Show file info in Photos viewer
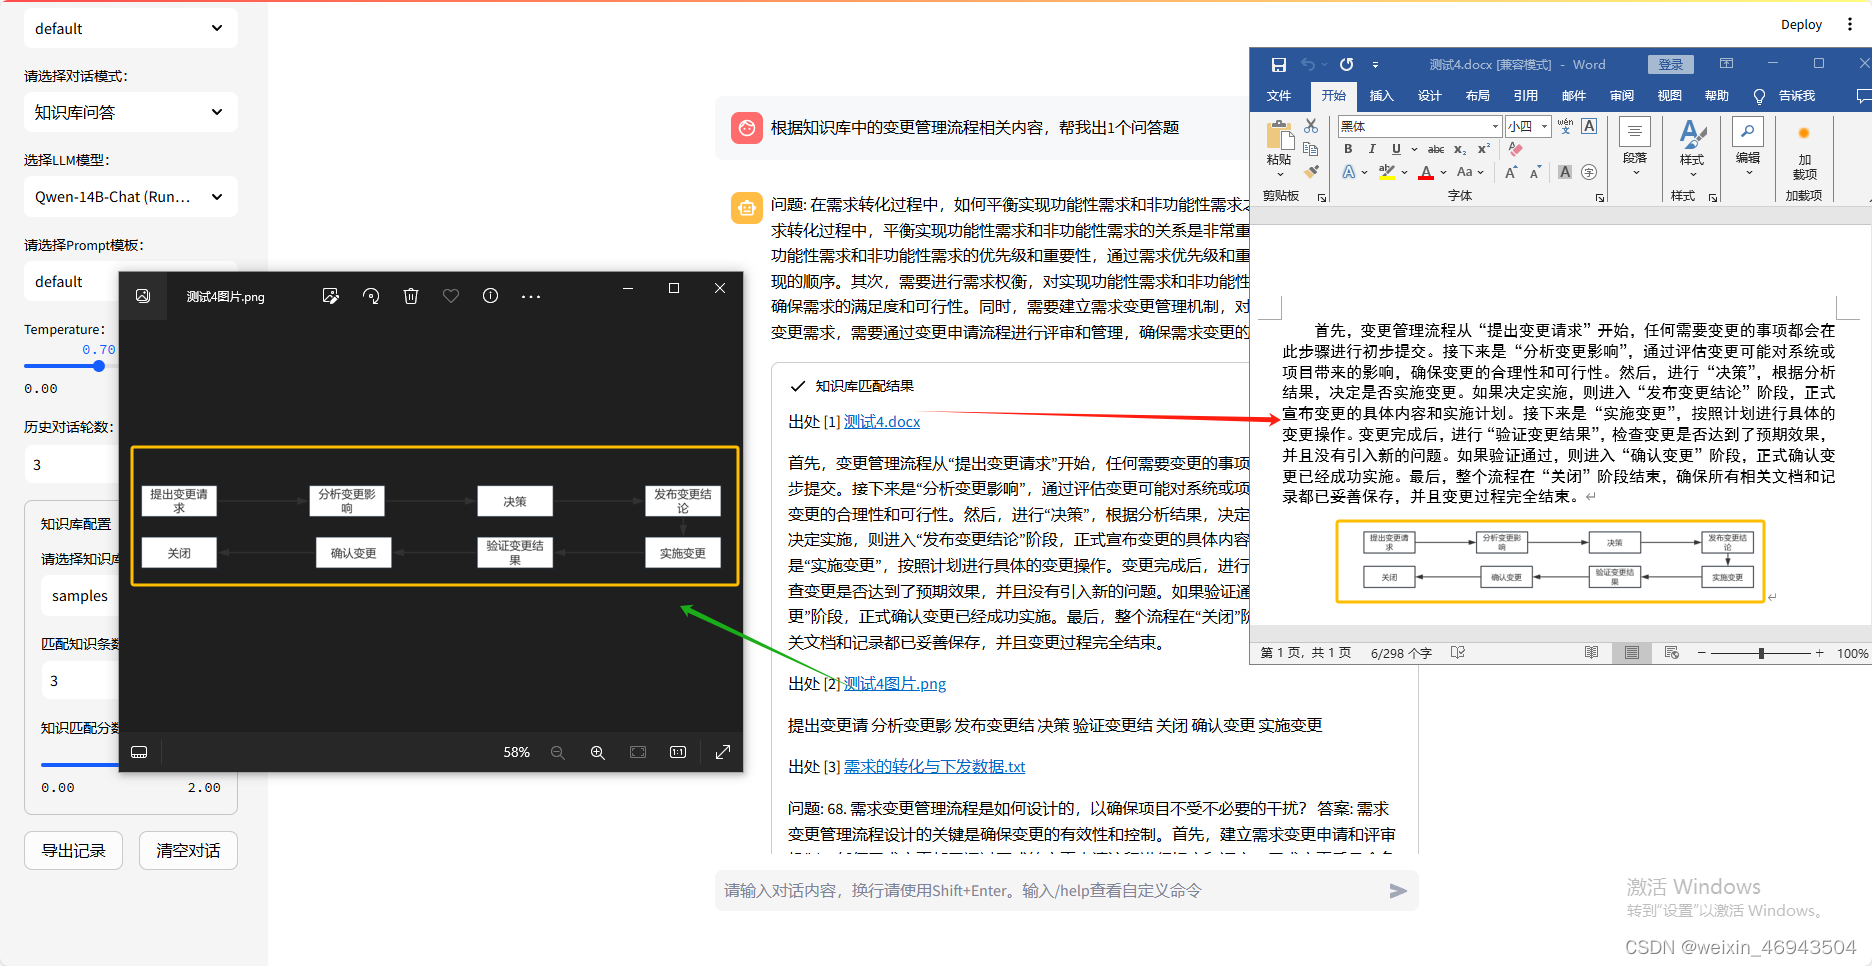The image size is (1872, 966). pyautogui.click(x=490, y=296)
